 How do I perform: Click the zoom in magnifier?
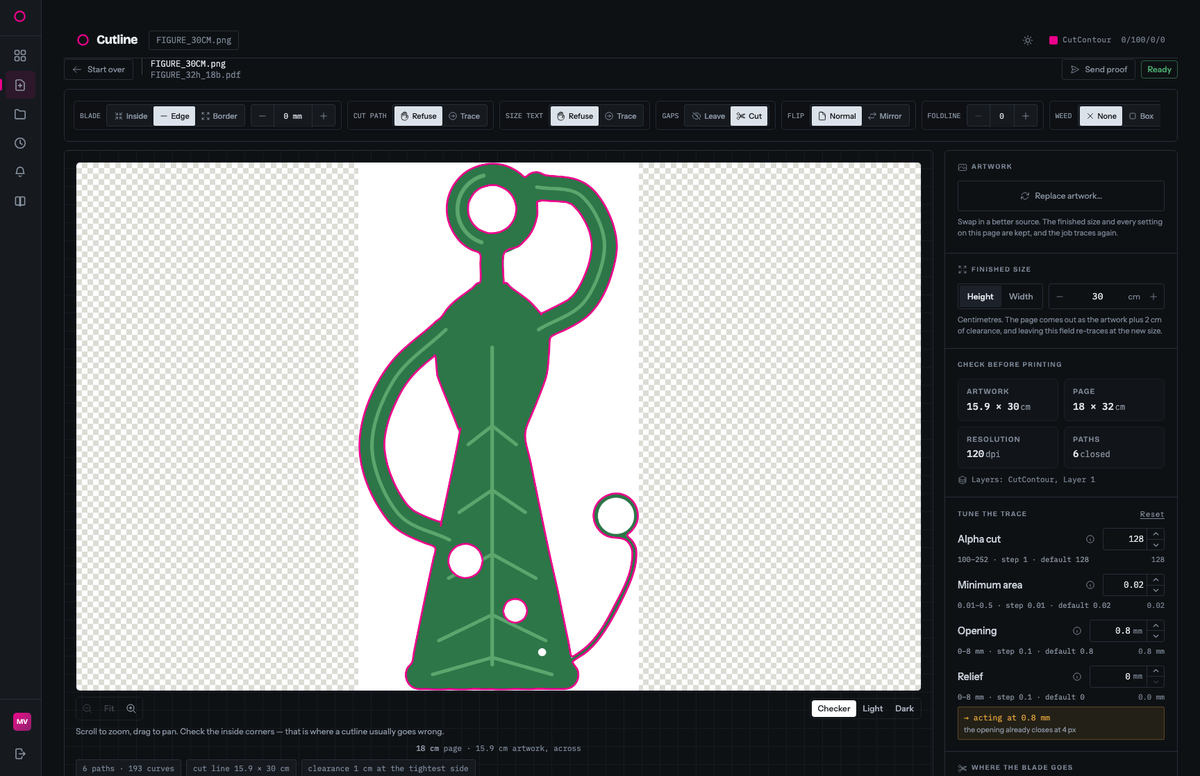pos(131,708)
